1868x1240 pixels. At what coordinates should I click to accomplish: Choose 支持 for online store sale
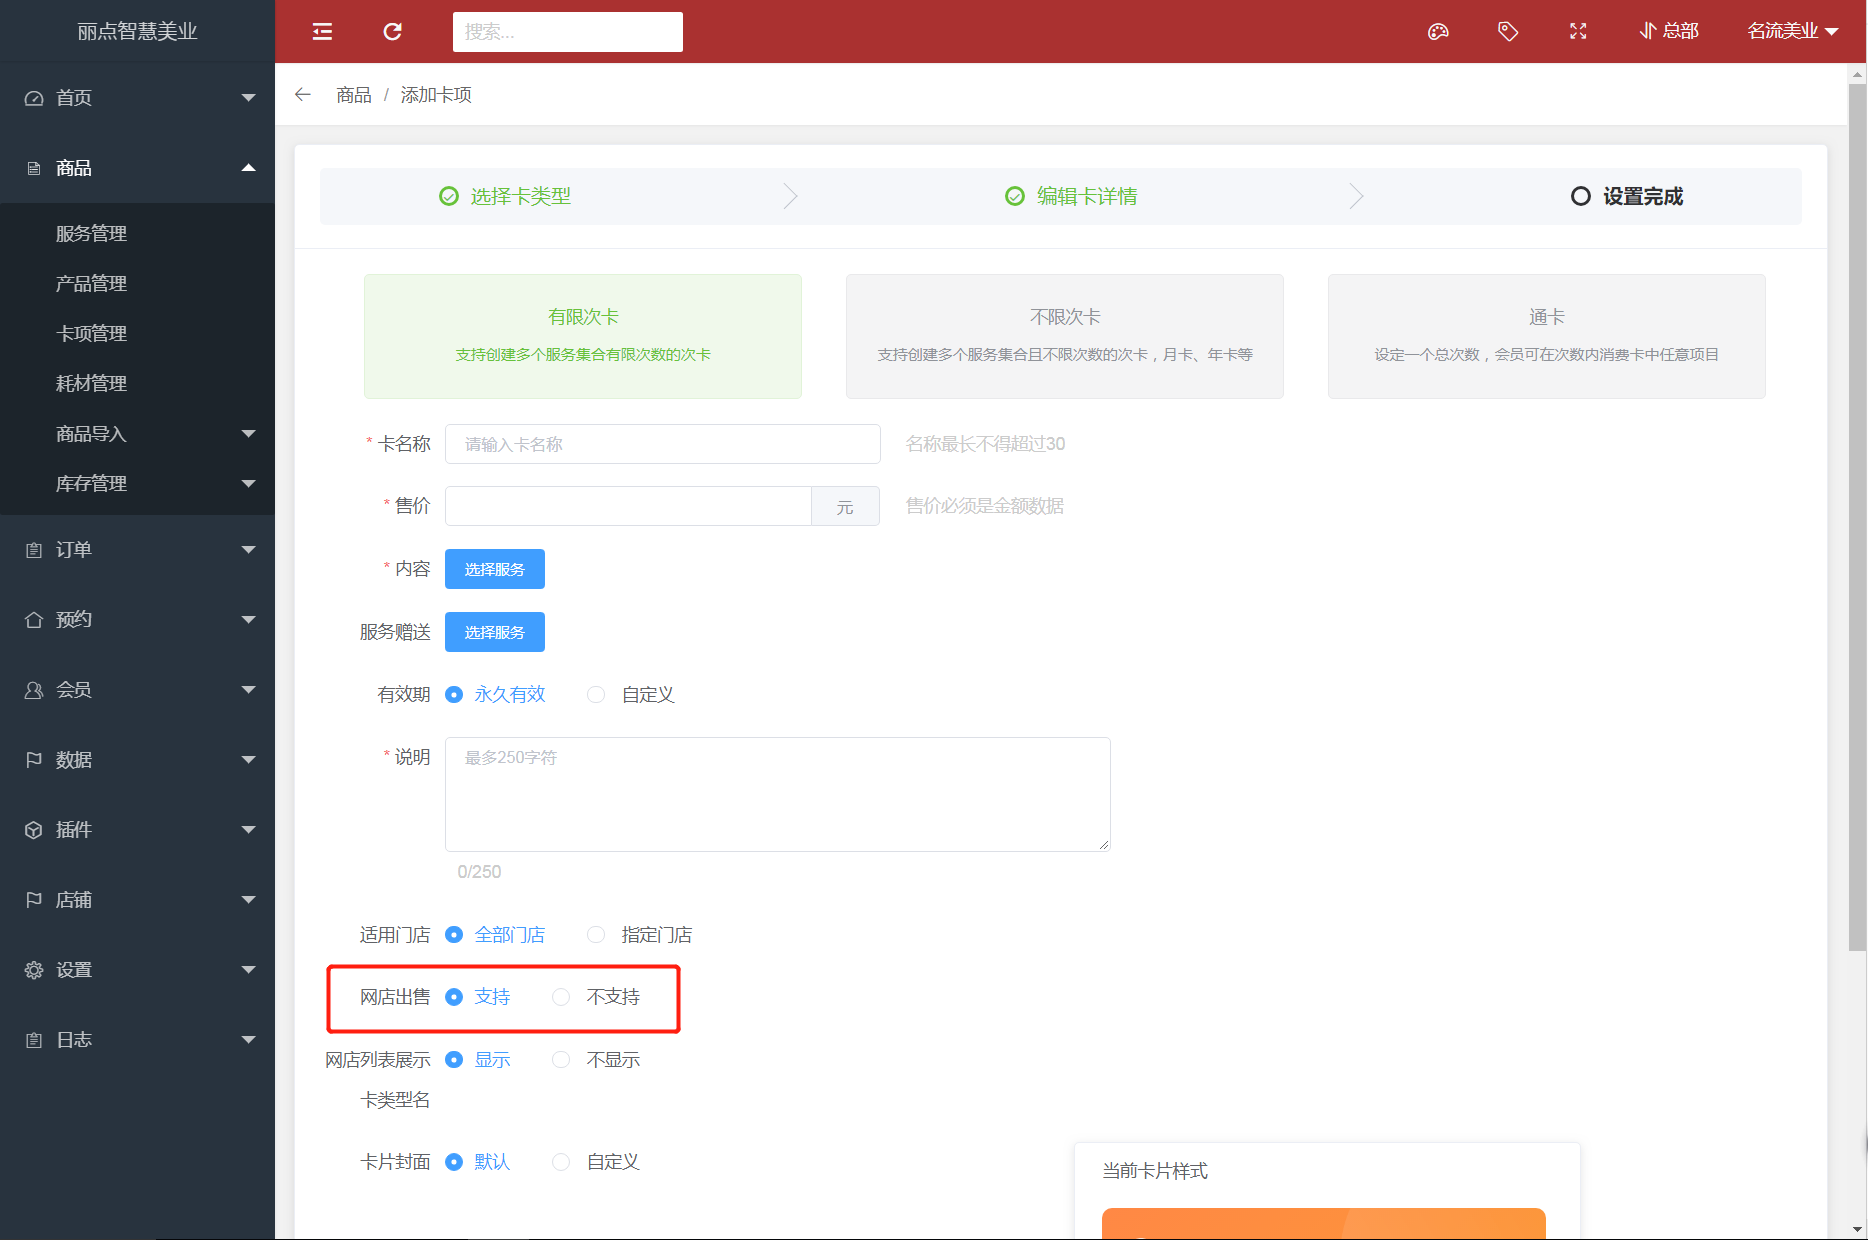click(x=454, y=997)
